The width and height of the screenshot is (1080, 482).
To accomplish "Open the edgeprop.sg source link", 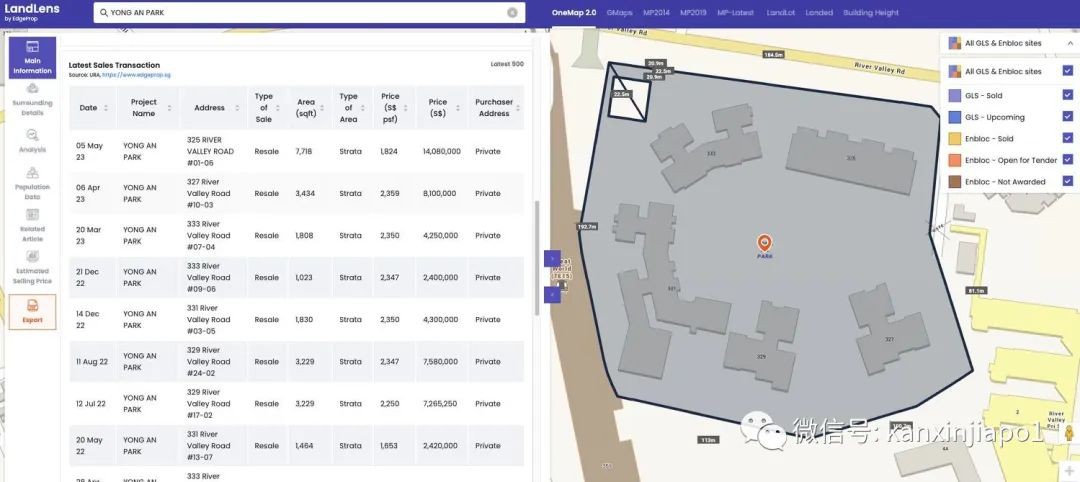I will coord(136,74).
